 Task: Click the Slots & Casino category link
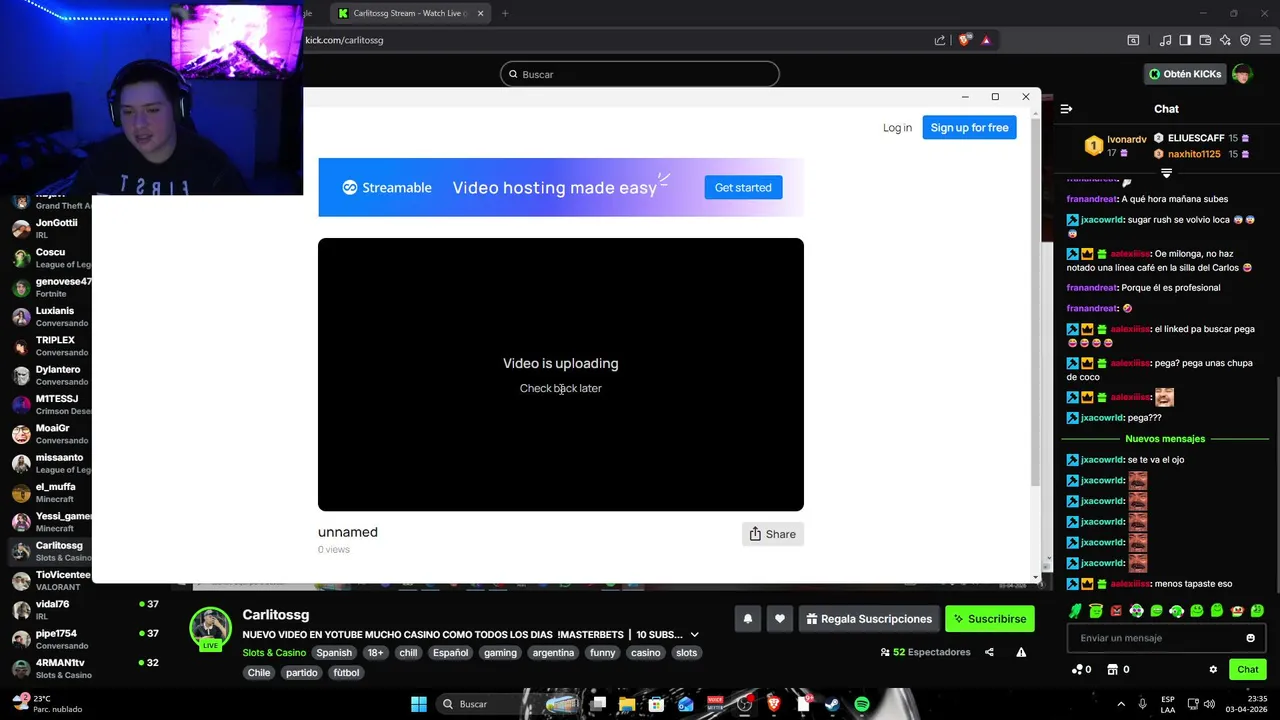274,653
